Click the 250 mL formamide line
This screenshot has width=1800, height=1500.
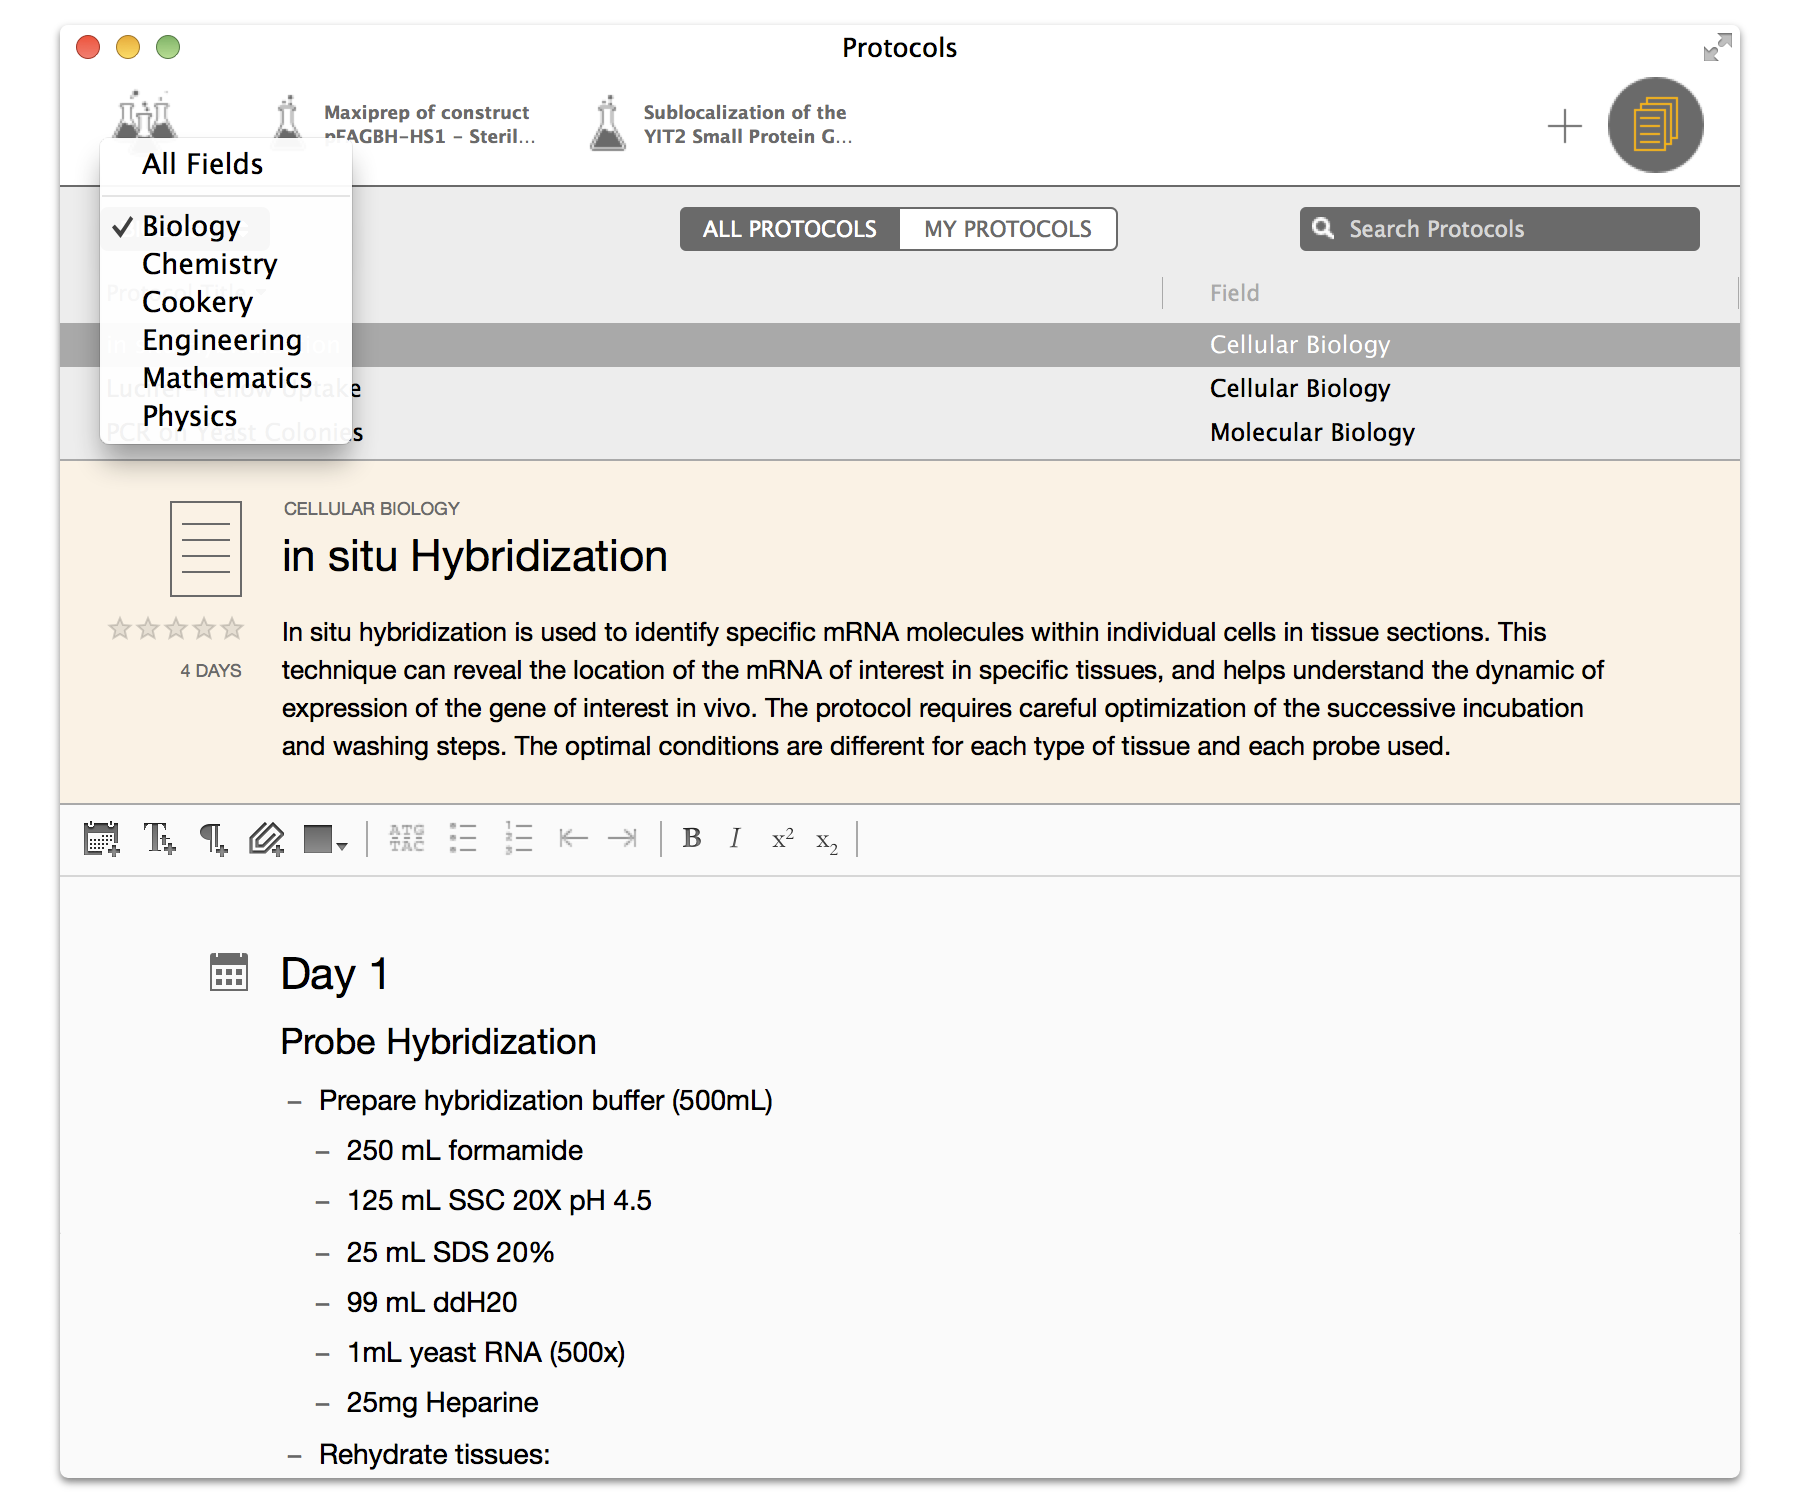pos(465,1151)
